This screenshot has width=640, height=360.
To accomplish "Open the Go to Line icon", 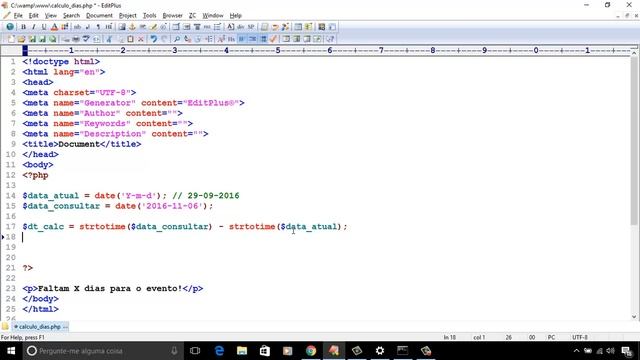I will [209, 39].
